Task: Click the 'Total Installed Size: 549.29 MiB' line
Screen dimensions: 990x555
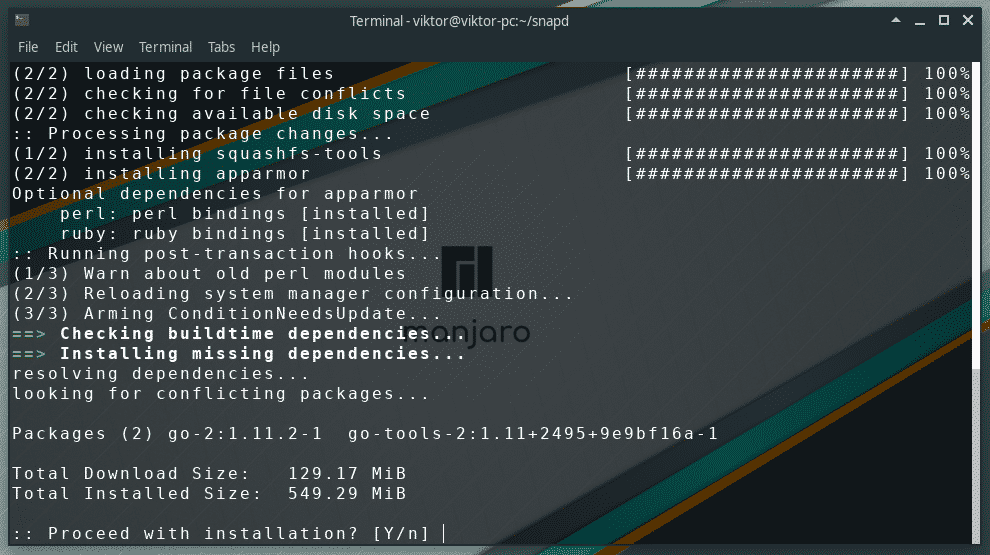Action: pyautogui.click(x=209, y=494)
